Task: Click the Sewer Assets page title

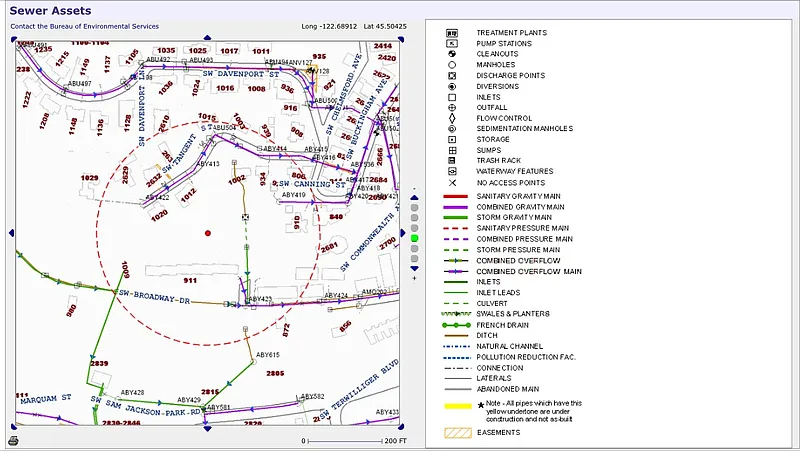Action: coord(45,10)
